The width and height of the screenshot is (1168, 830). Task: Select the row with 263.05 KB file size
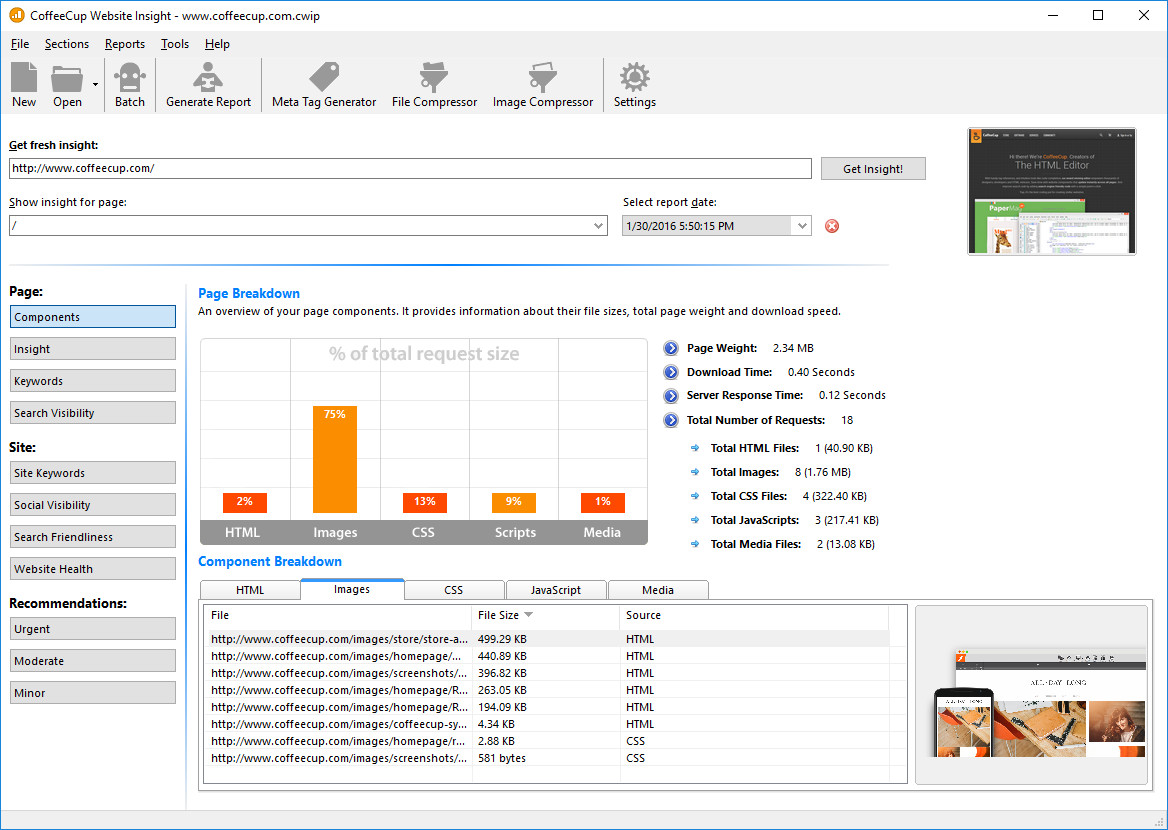(547, 690)
